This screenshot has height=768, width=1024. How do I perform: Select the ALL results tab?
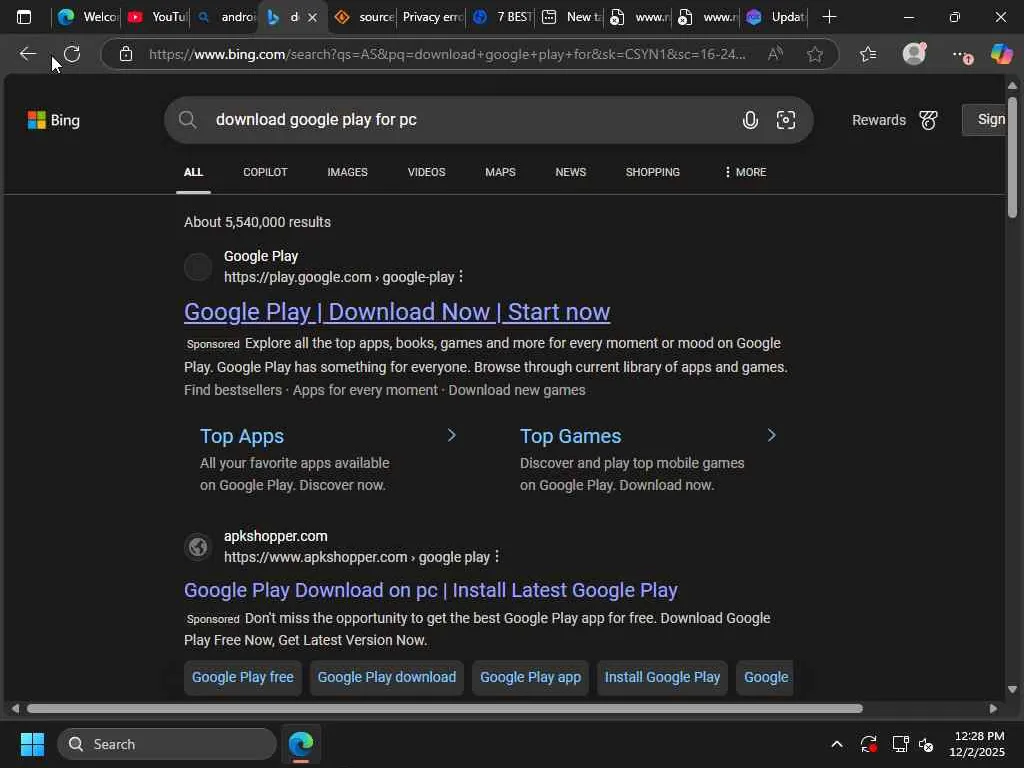(193, 172)
